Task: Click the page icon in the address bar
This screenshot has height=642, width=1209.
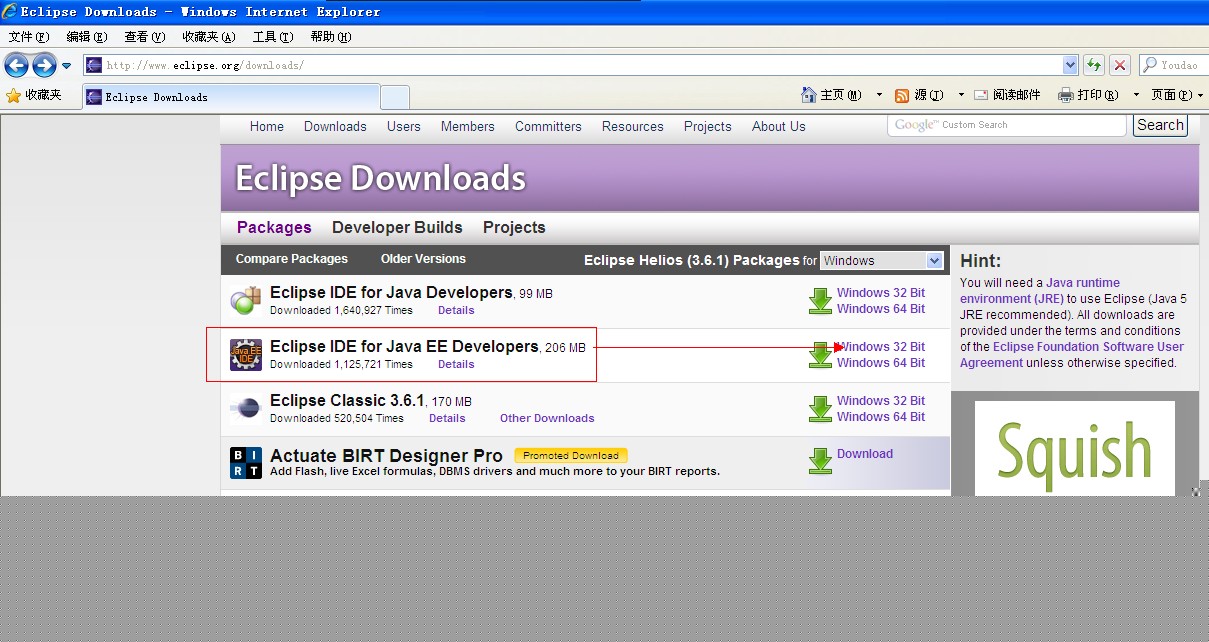Action: (94, 66)
